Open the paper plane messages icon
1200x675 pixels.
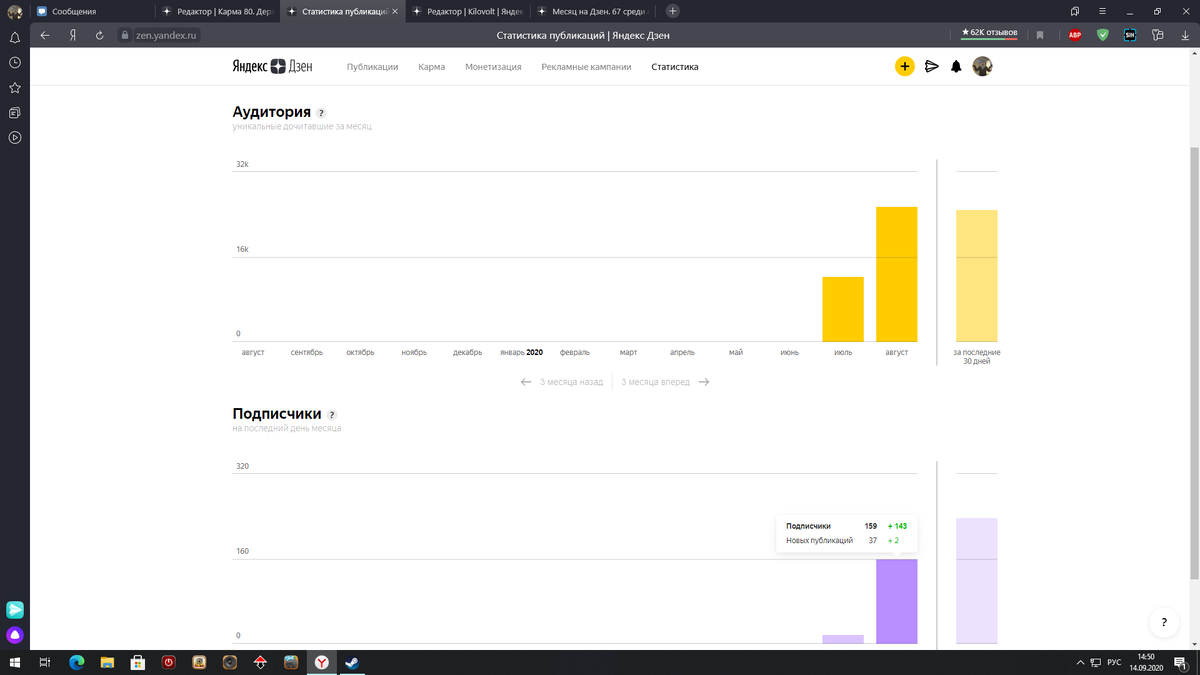pos(931,67)
